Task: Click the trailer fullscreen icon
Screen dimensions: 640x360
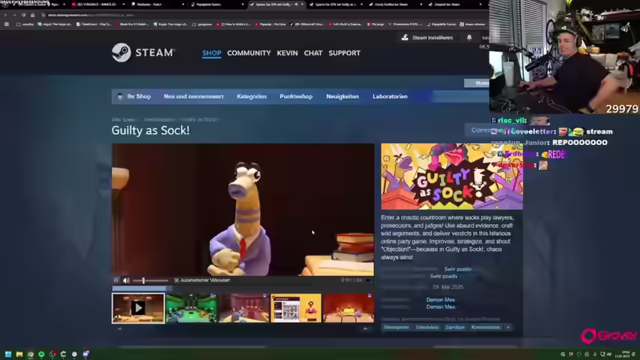Action: pos(368,280)
